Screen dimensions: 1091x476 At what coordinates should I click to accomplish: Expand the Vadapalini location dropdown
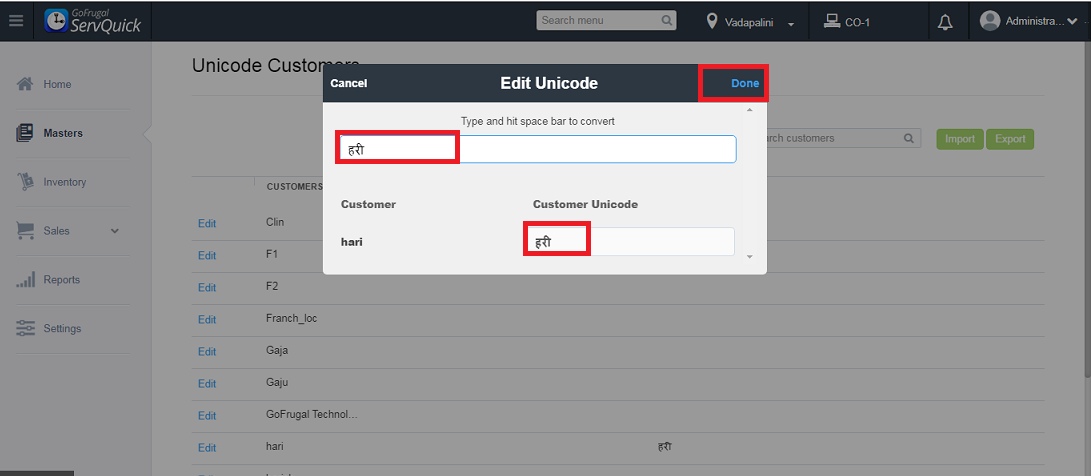791,22
